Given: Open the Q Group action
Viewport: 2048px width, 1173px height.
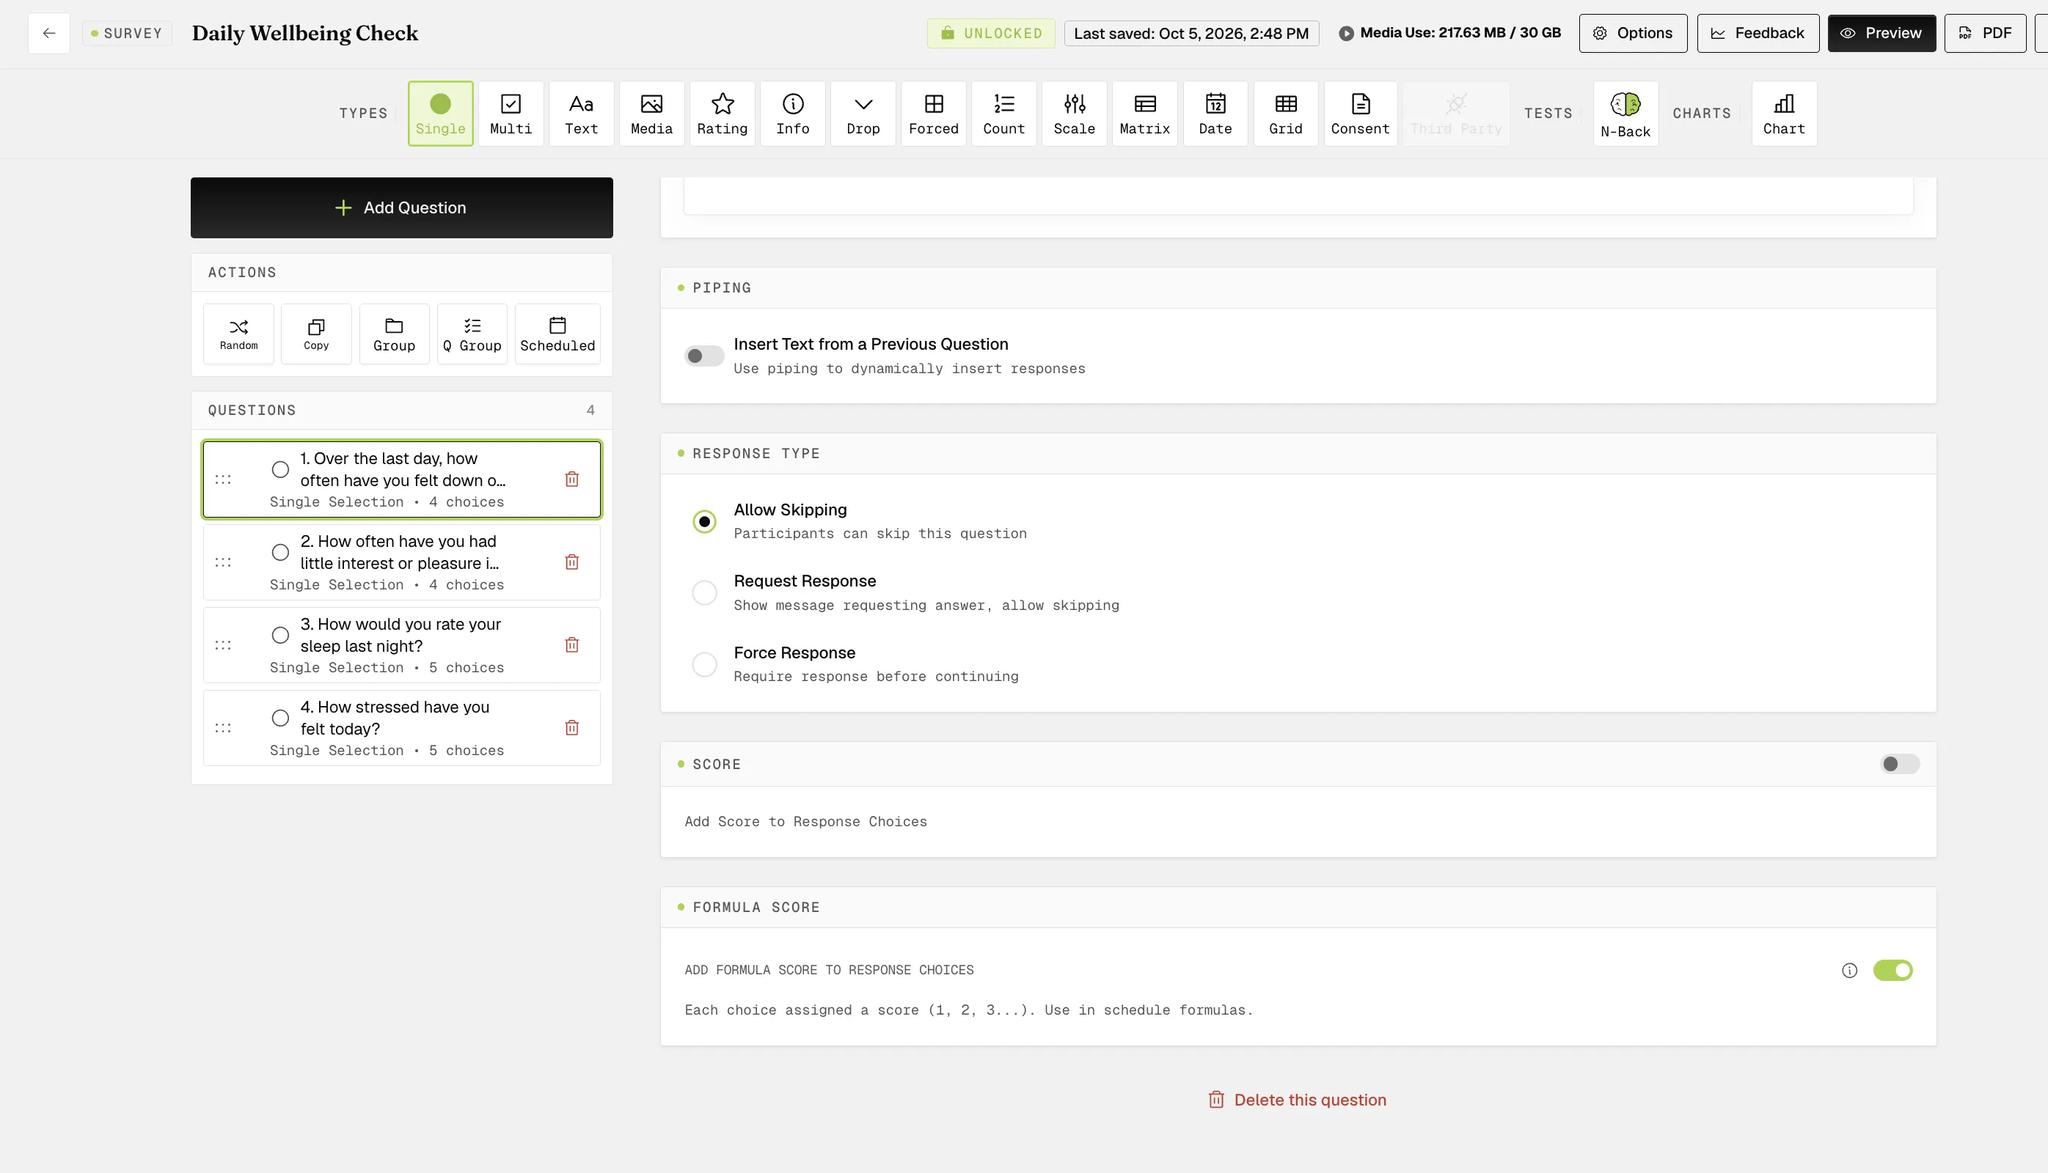Looking at the screenshot, I should click(x=472, y=334).
